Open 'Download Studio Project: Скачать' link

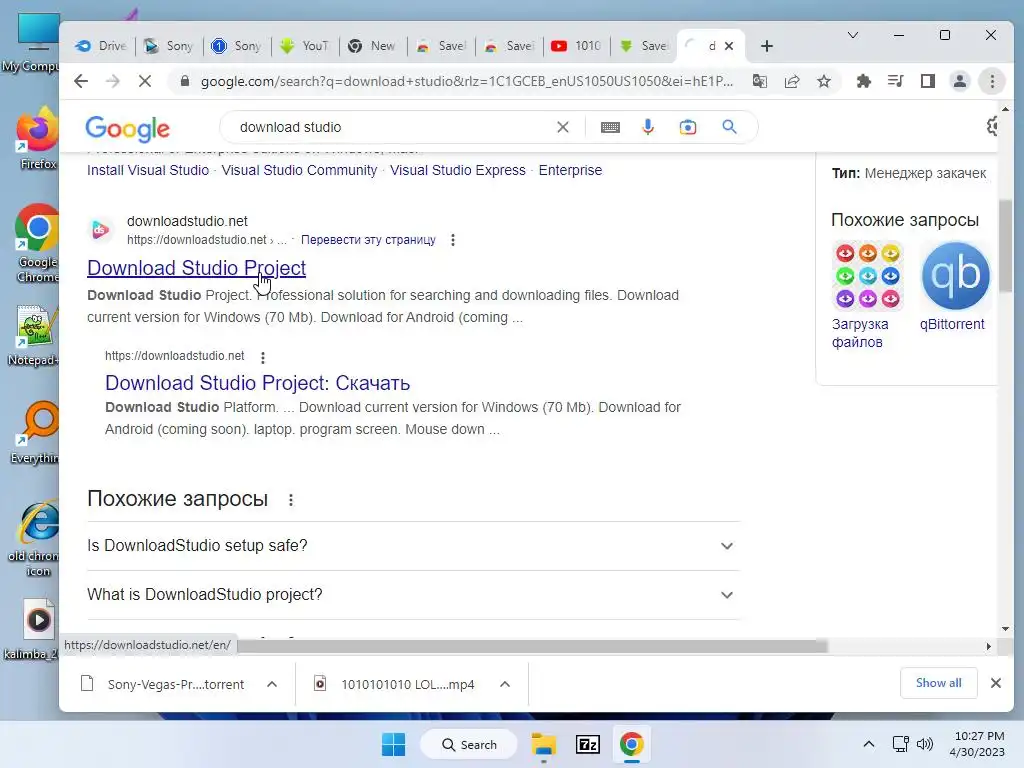pos(257,383)
